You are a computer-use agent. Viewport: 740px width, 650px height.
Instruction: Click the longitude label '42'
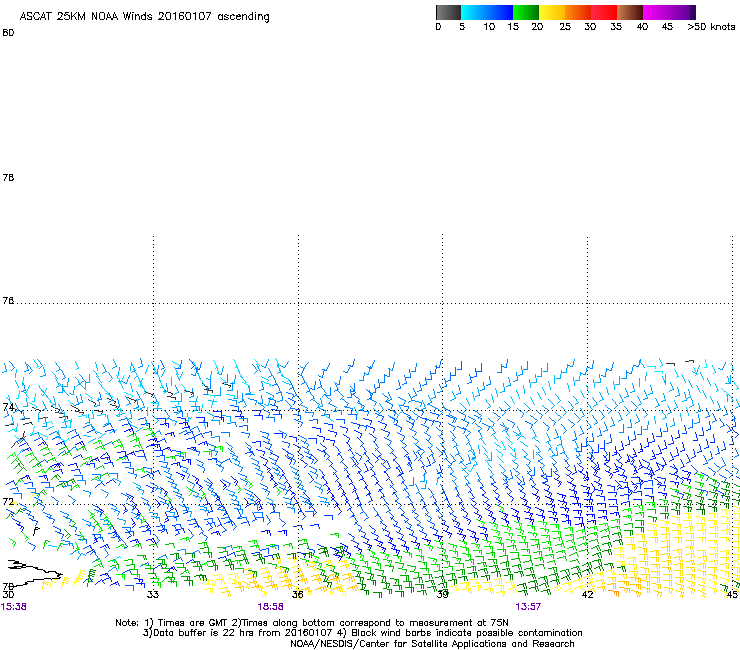(587, 594)
